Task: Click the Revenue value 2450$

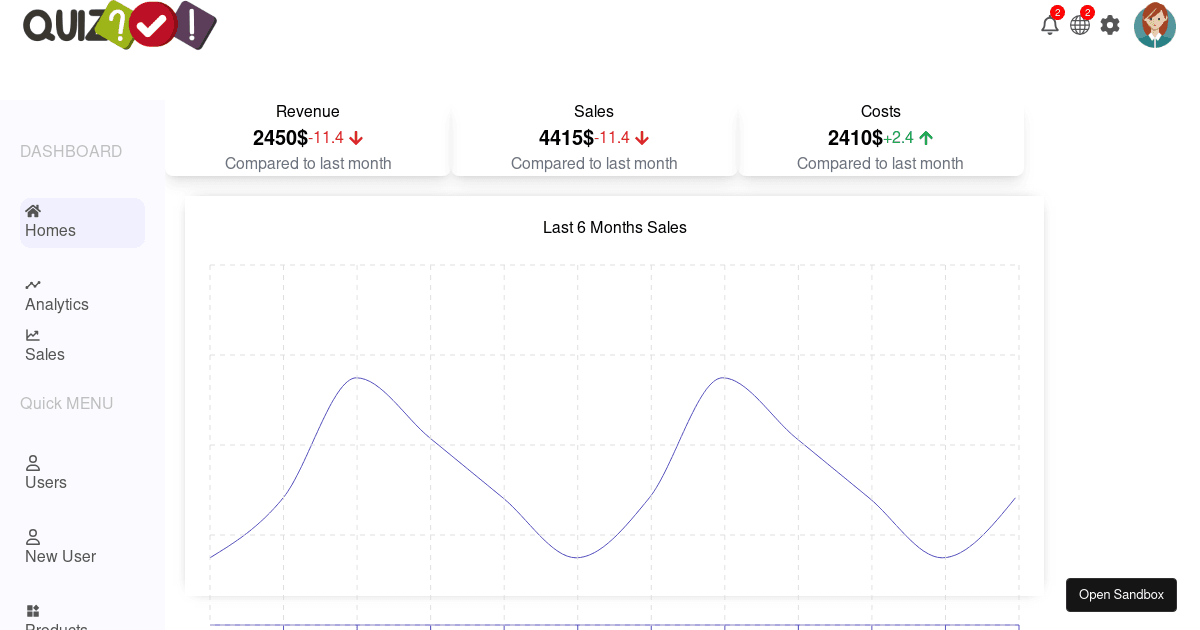Action: coord(280,138)
